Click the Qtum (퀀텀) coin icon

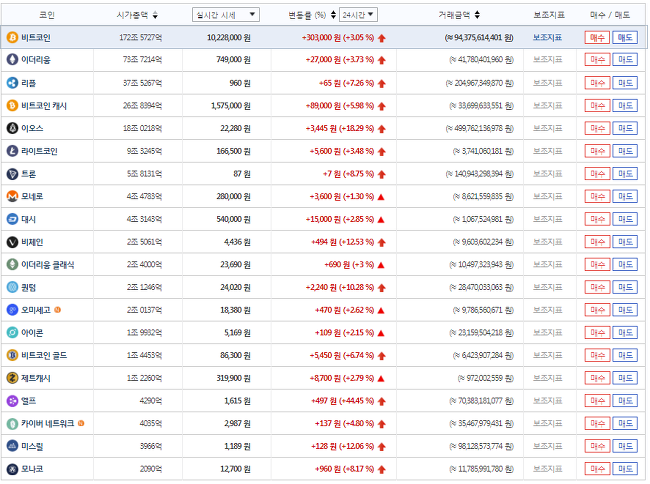click(x=12, y=287)
